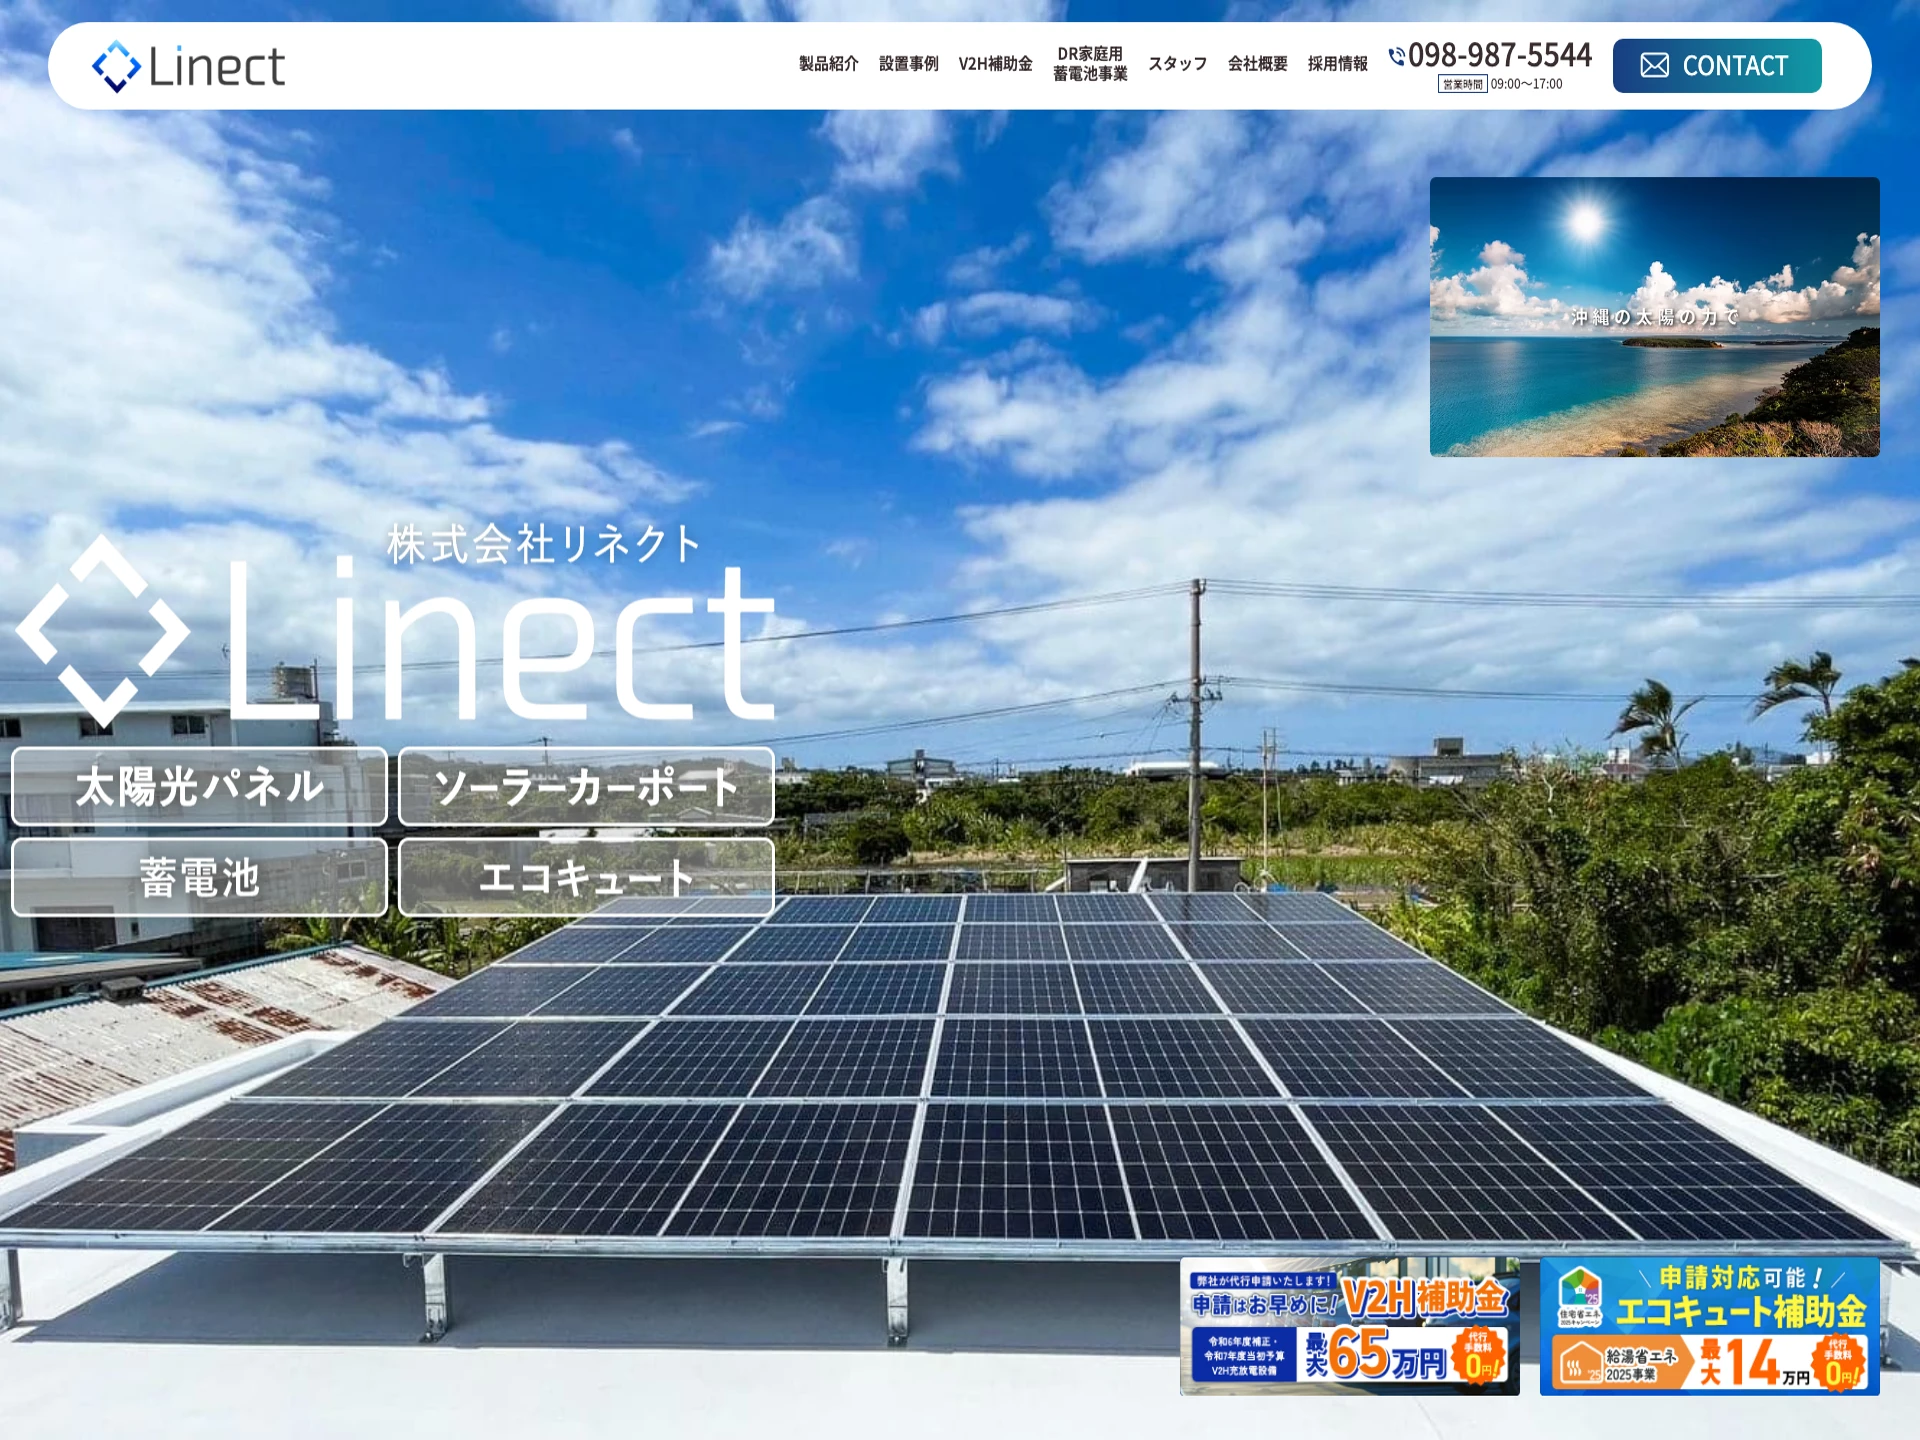Click the 営業時間 label box in header
Image resolution: width=1920 pixels, height=1440 pixels.
pos(1462,84)
